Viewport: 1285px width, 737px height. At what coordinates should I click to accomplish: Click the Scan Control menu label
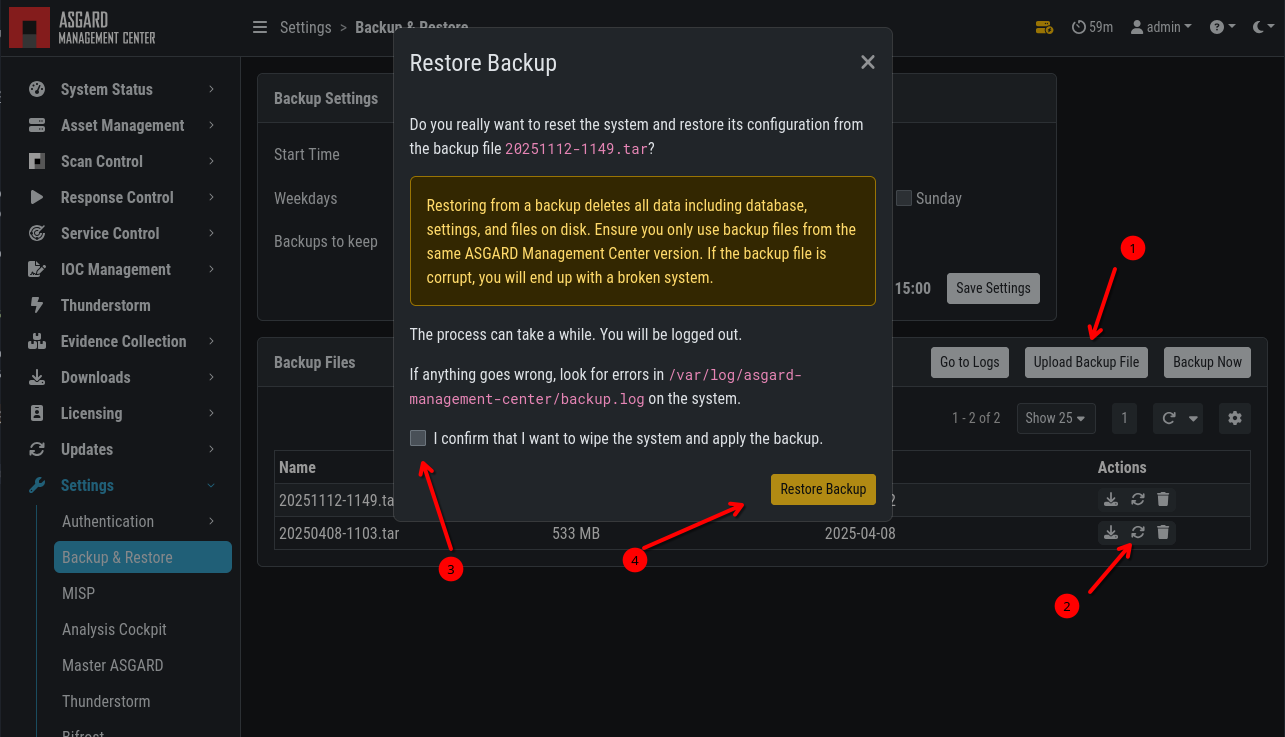tap(102, 161)
